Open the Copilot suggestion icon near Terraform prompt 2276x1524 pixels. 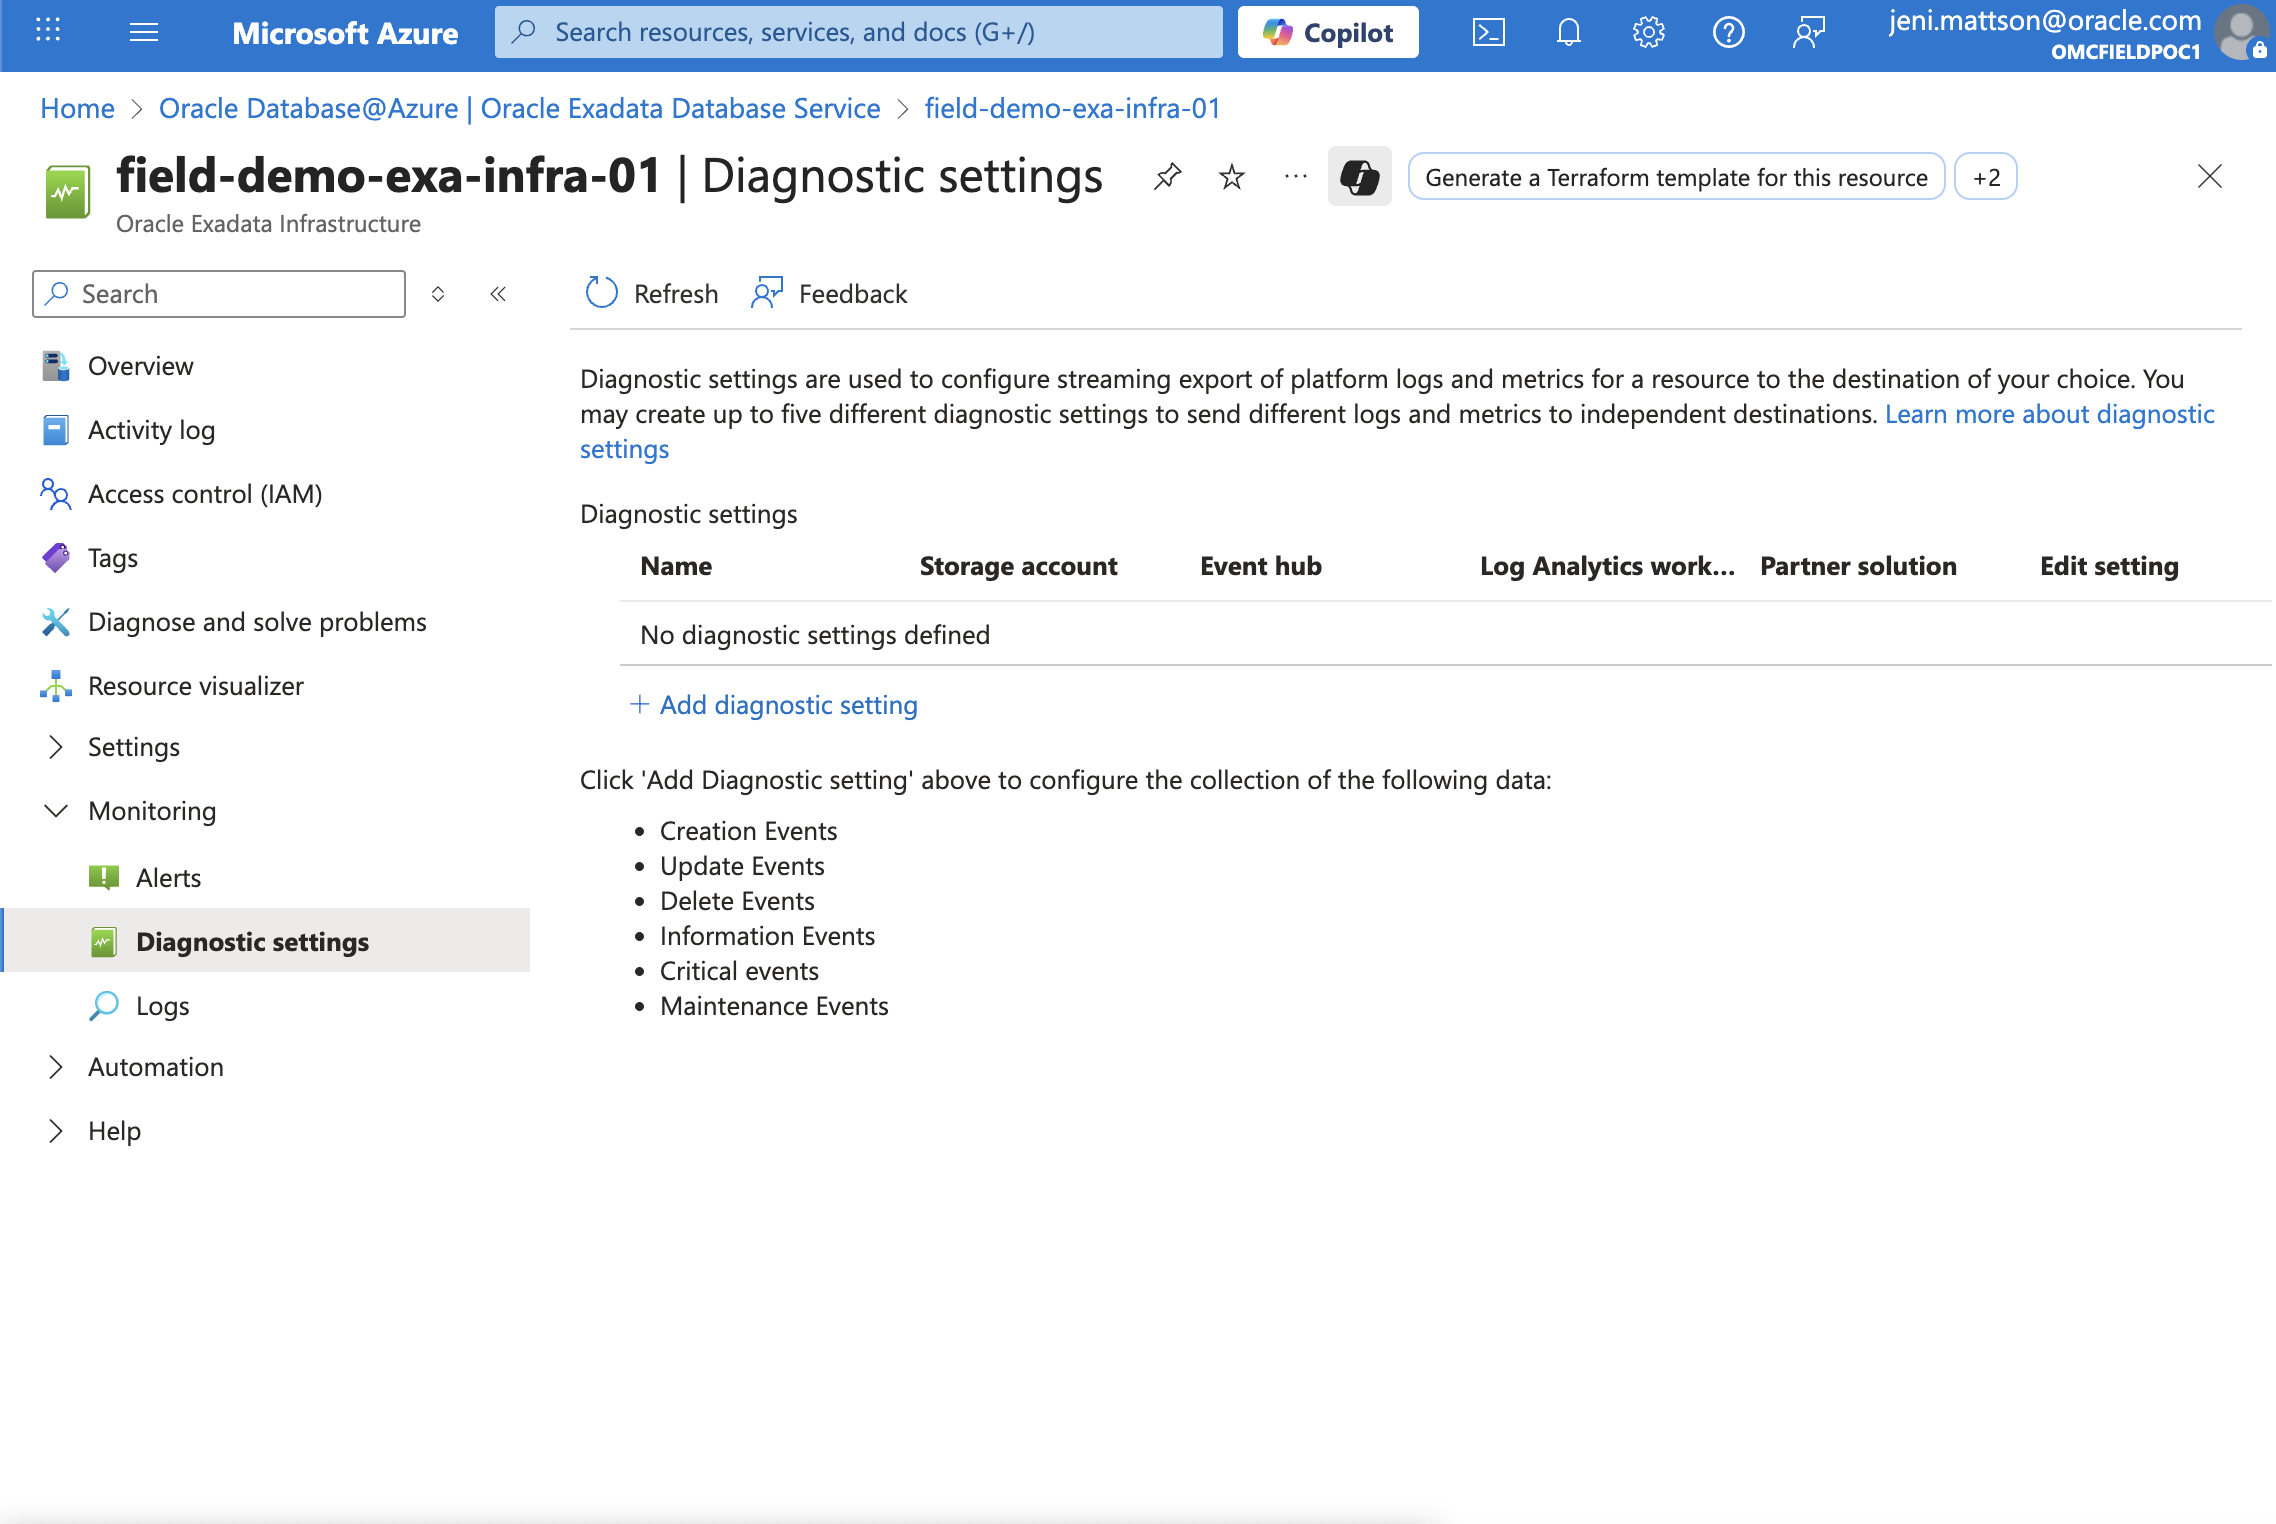[1359, 177]
